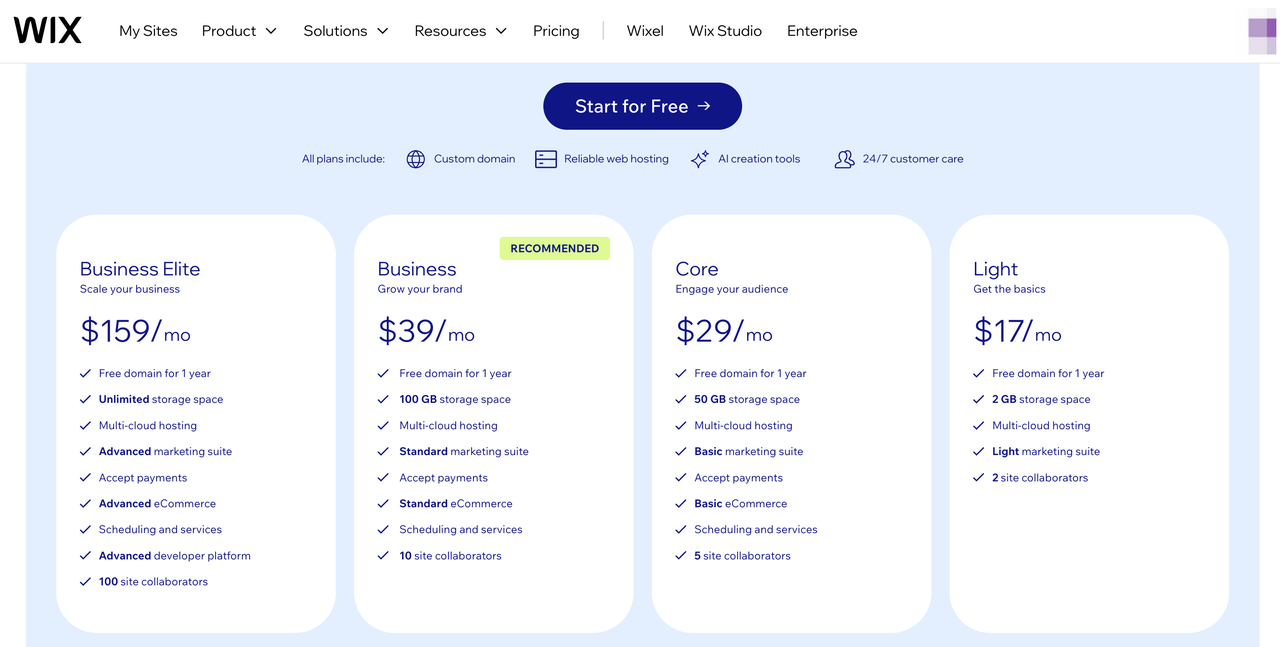Open the Wix Studio page
Image resolution: width=1280 pixels, height=647 pixels.
pos(724,31)
